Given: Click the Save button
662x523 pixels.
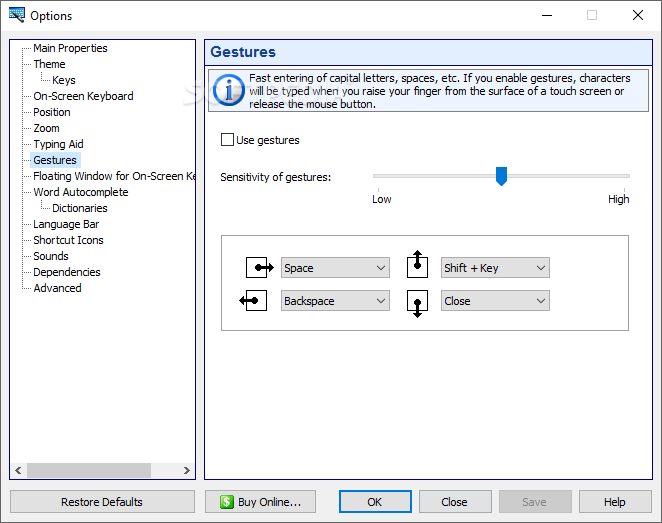Looking at the screenshot, I should tap(535, 501).
